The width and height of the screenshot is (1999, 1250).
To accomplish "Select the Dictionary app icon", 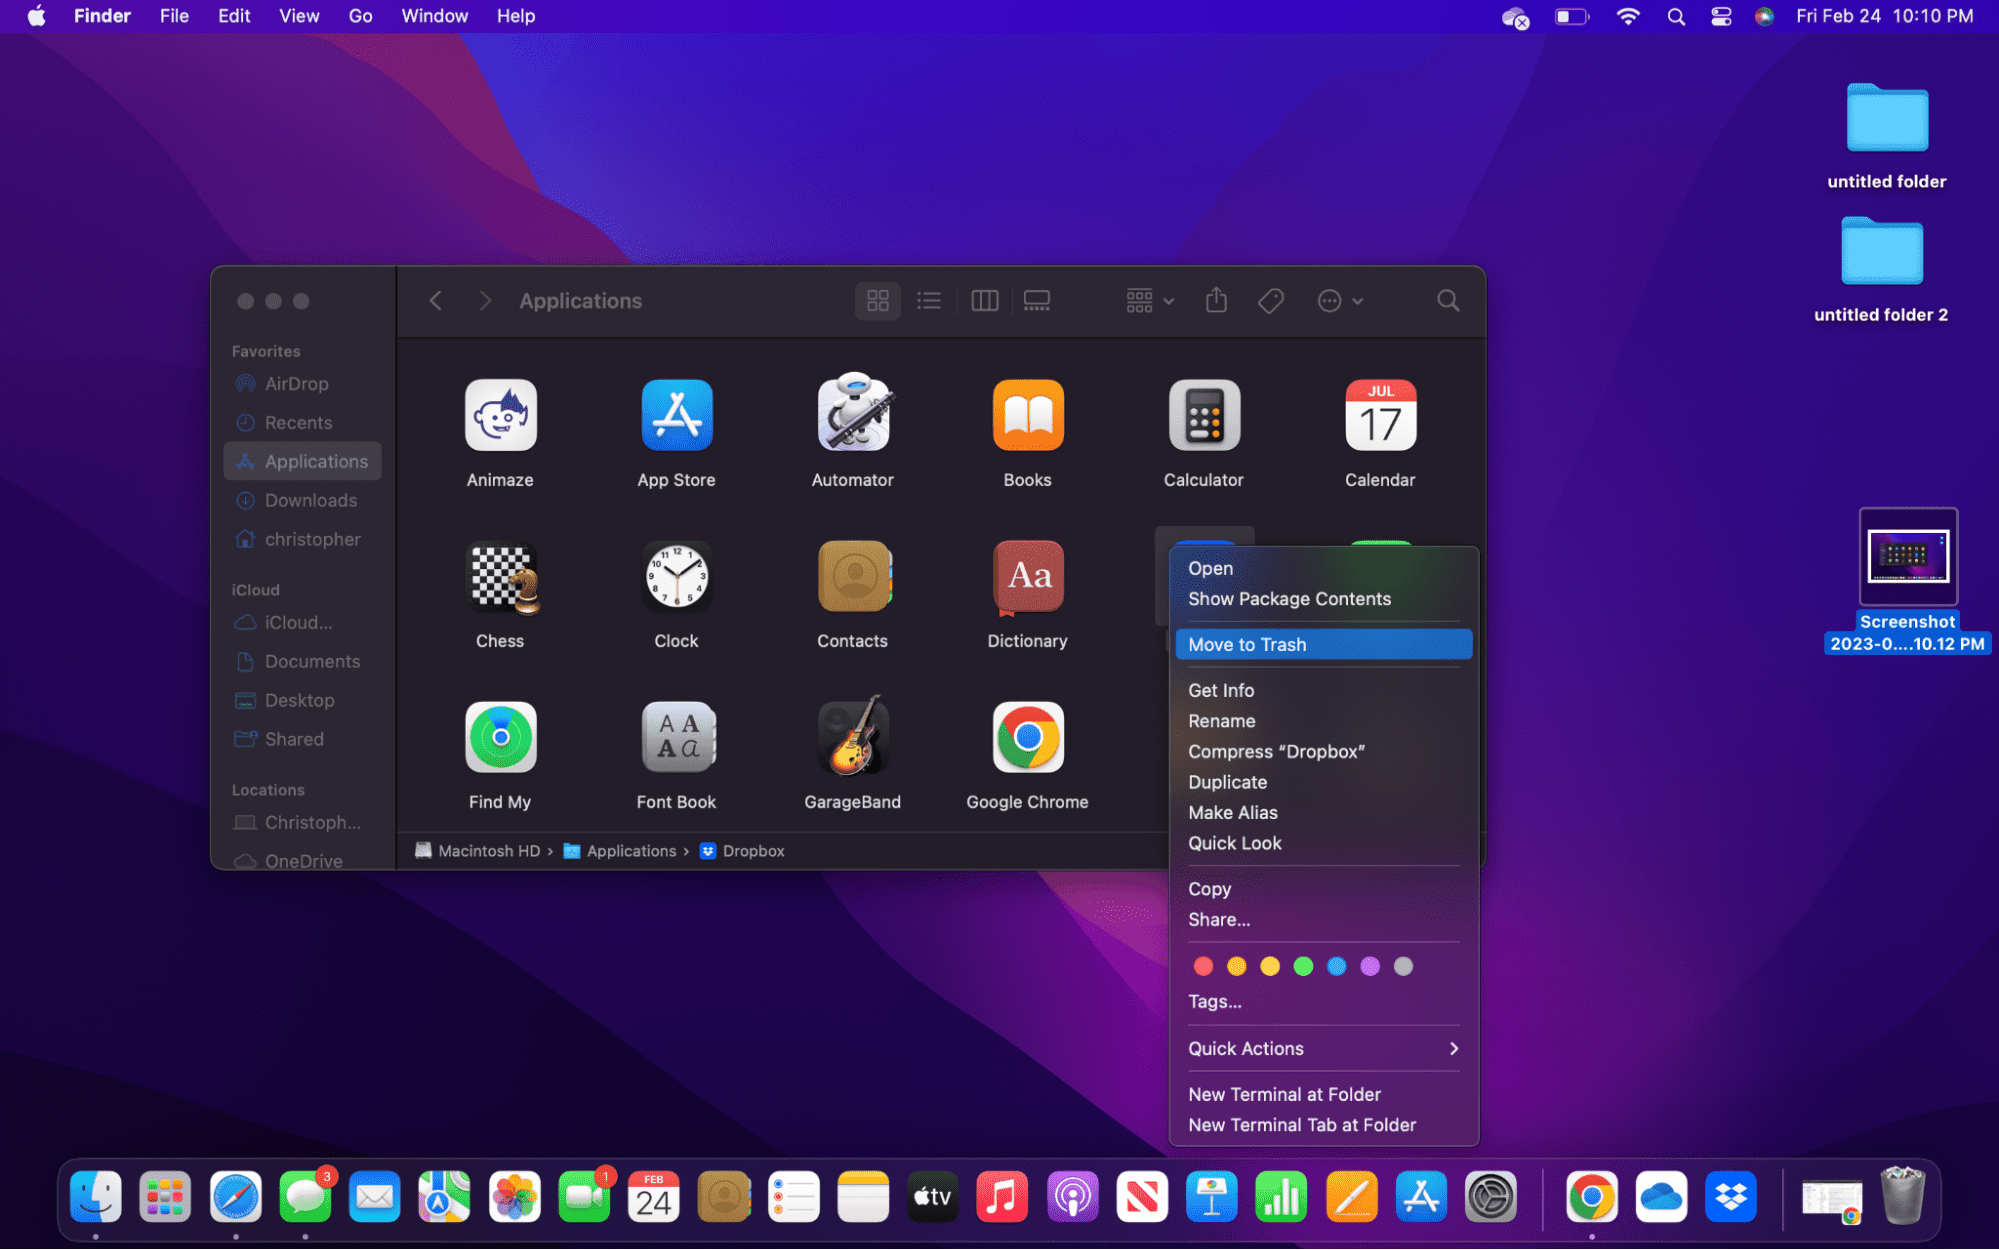I will coord(1028,577).
